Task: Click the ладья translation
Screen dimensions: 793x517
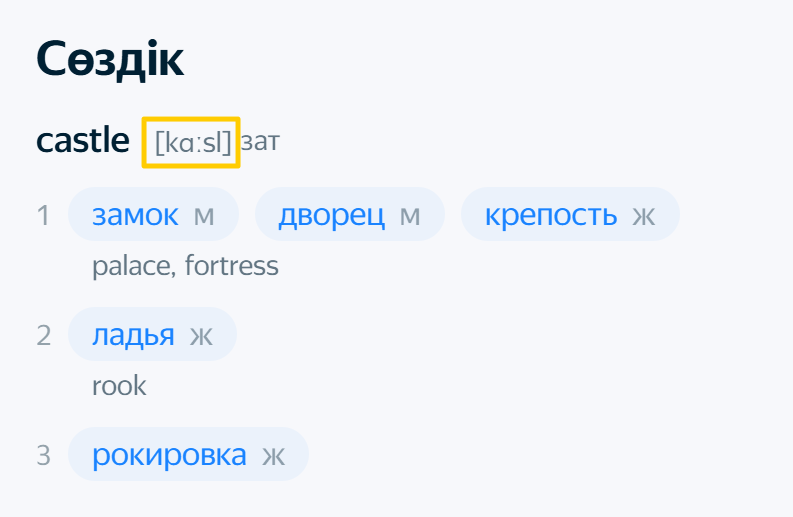Action: pos(133,334)
